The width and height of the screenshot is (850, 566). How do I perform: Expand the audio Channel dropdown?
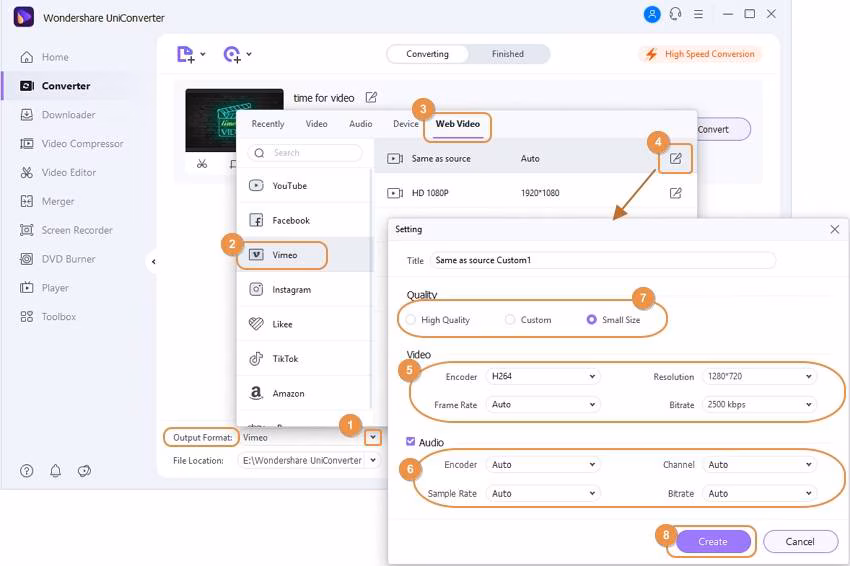coord(759,465)
